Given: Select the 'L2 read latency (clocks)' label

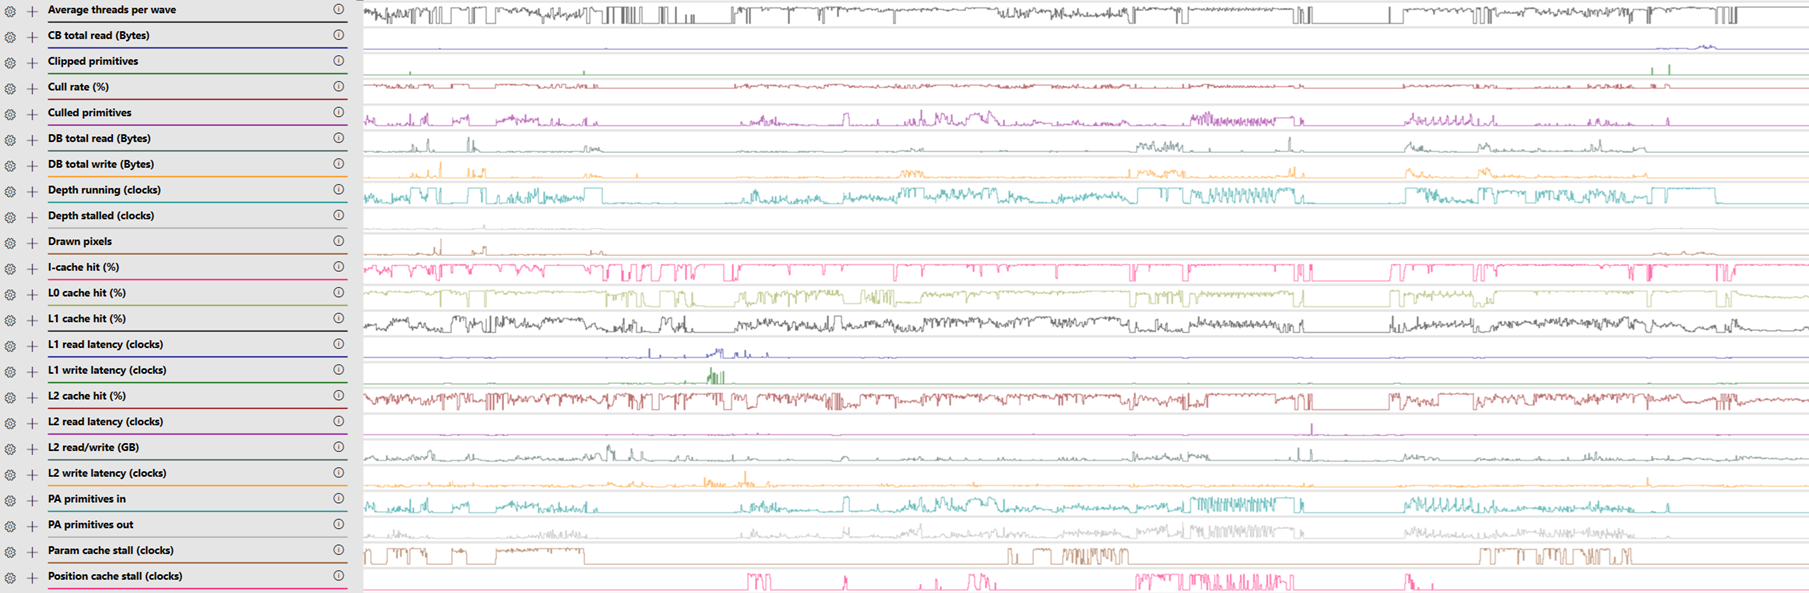Looking at the screenshot, I should (105, 422).
